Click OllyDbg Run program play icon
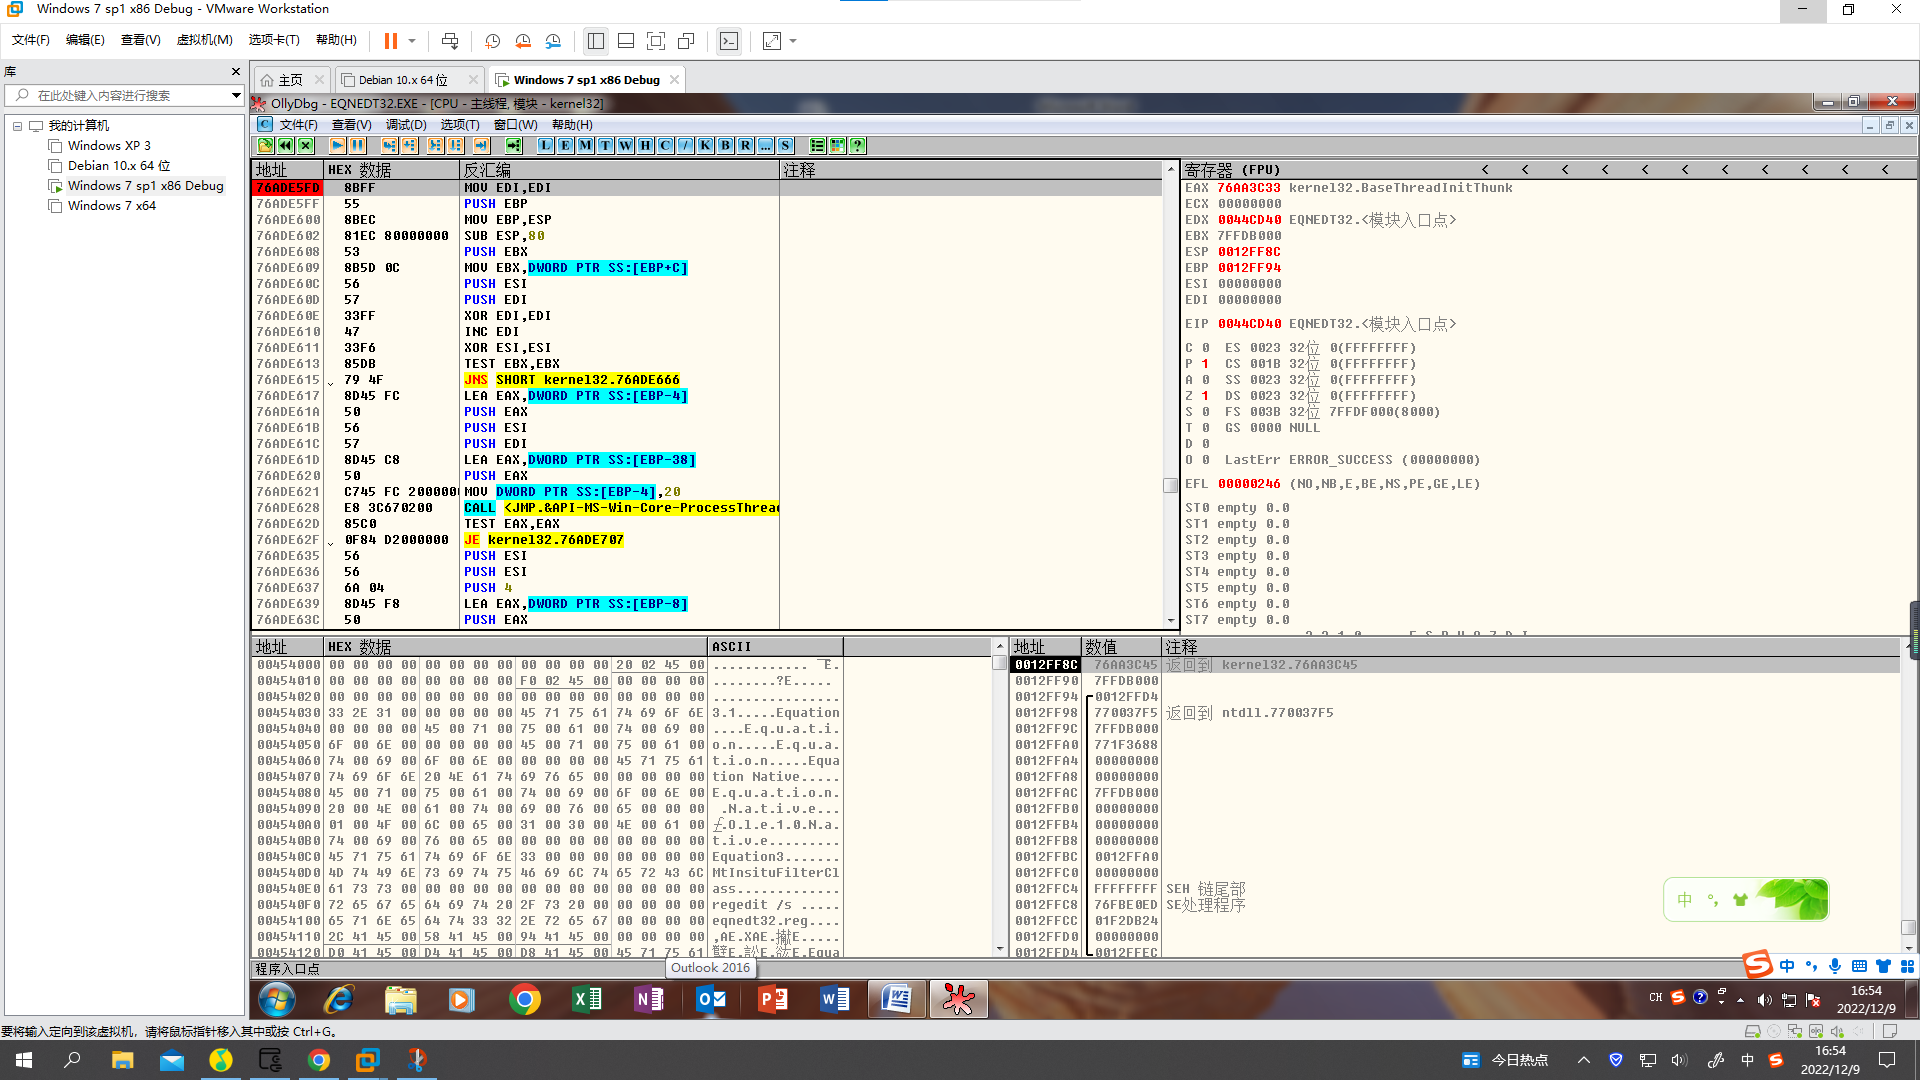1920x1080 pixels. click(x=337, y=146)
